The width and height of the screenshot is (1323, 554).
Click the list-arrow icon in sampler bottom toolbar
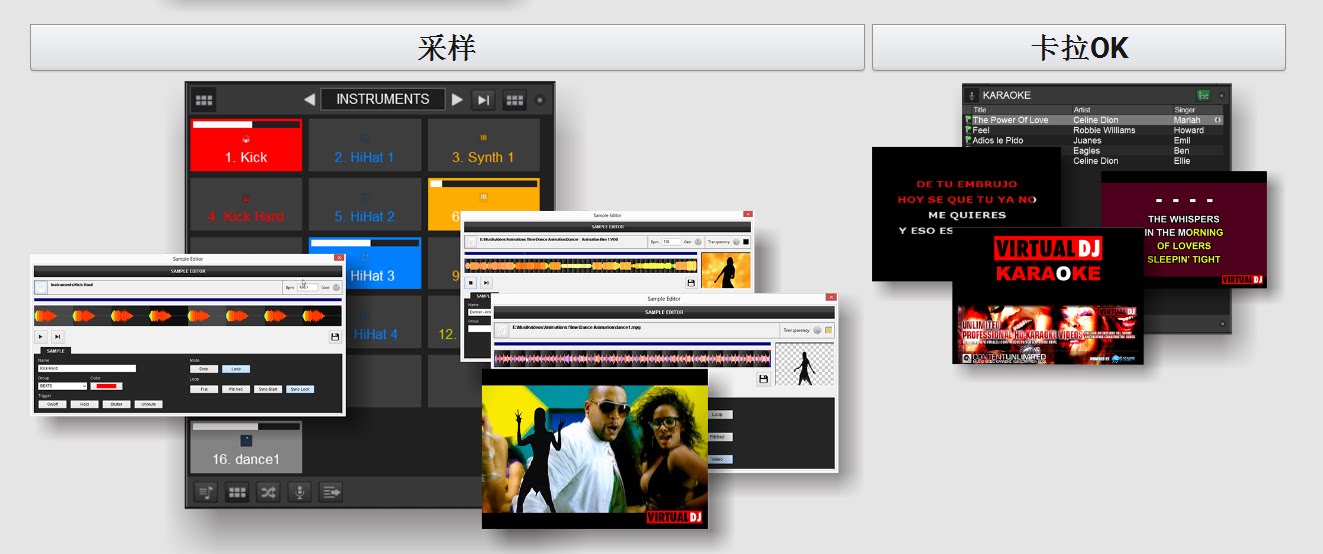[331, 491]
